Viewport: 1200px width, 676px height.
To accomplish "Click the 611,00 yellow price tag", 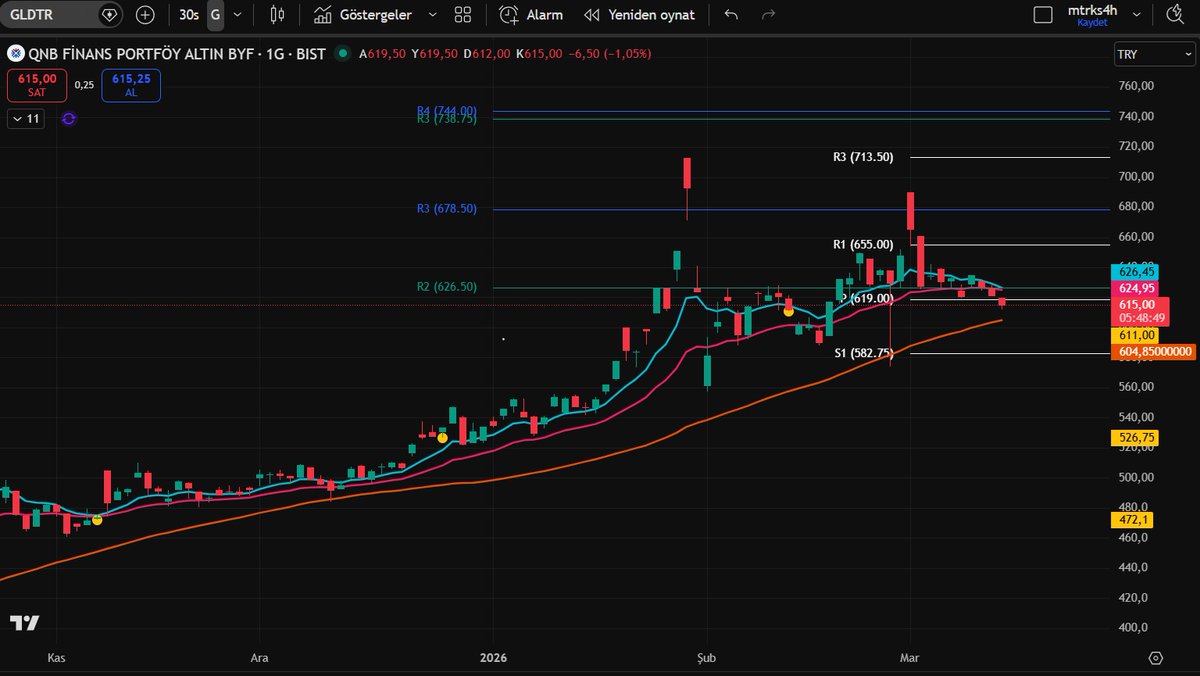I will pos(1133,335).
